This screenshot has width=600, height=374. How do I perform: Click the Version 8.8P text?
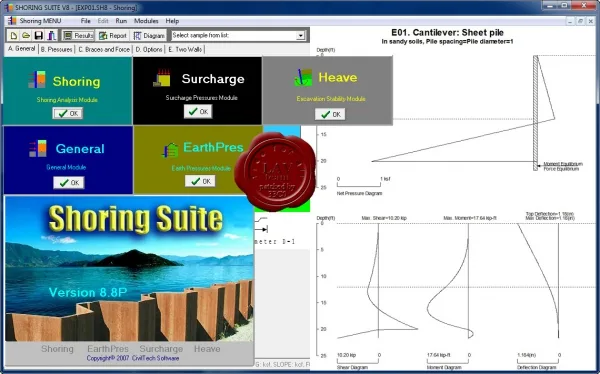tap(88, 292)
